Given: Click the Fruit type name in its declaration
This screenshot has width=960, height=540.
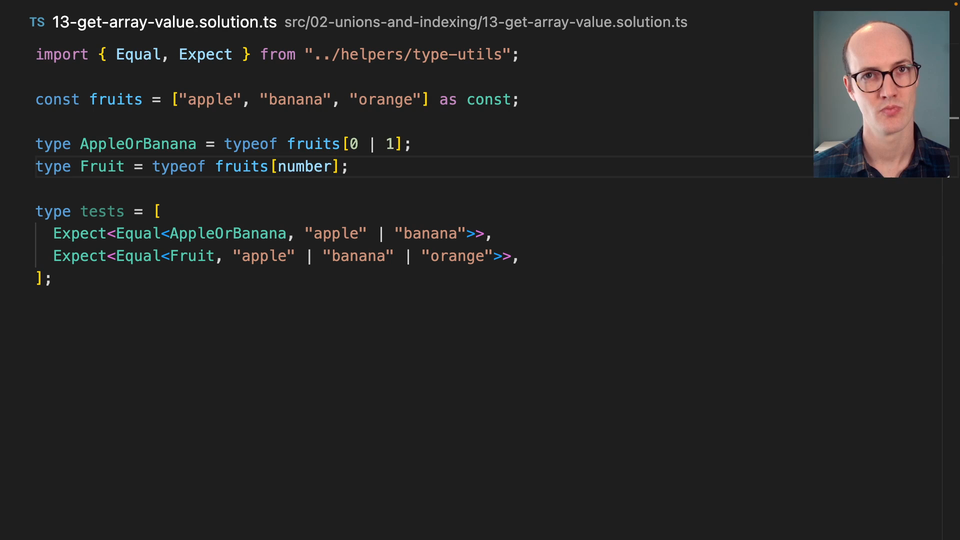Looking at the screenshot, I should [x=102, y=166].
